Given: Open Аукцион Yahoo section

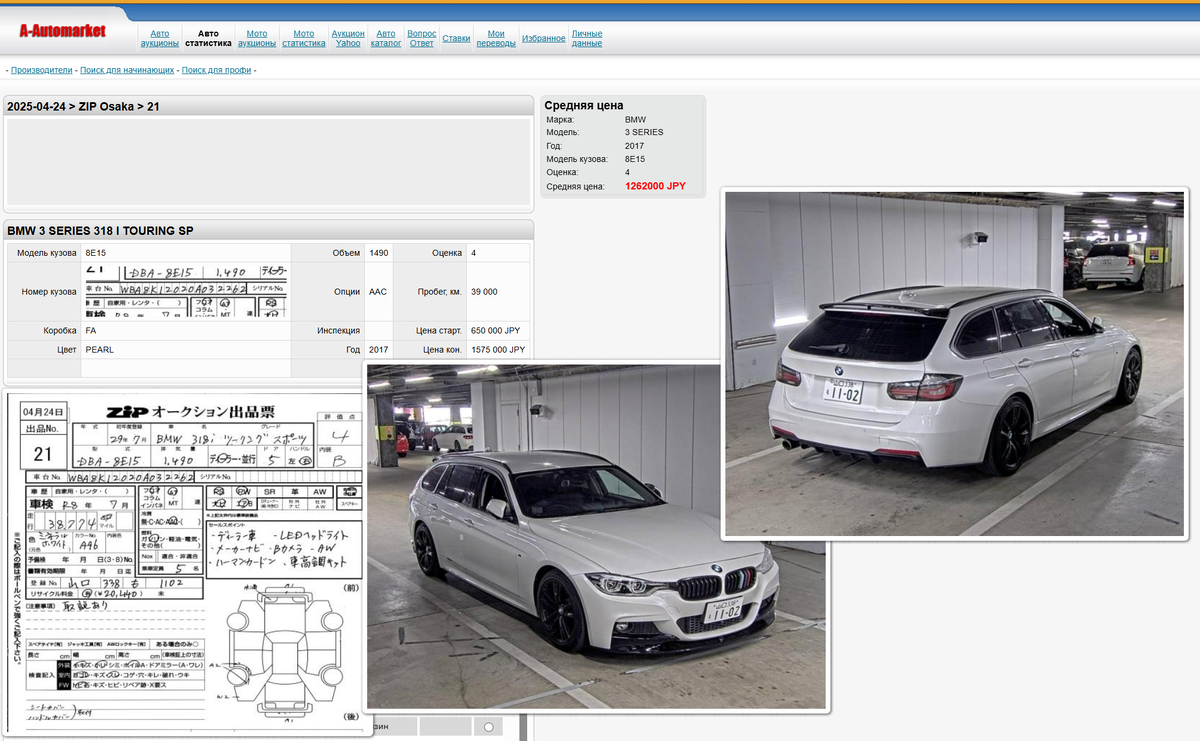Looking at the screenshot, I should click(348, 38).
